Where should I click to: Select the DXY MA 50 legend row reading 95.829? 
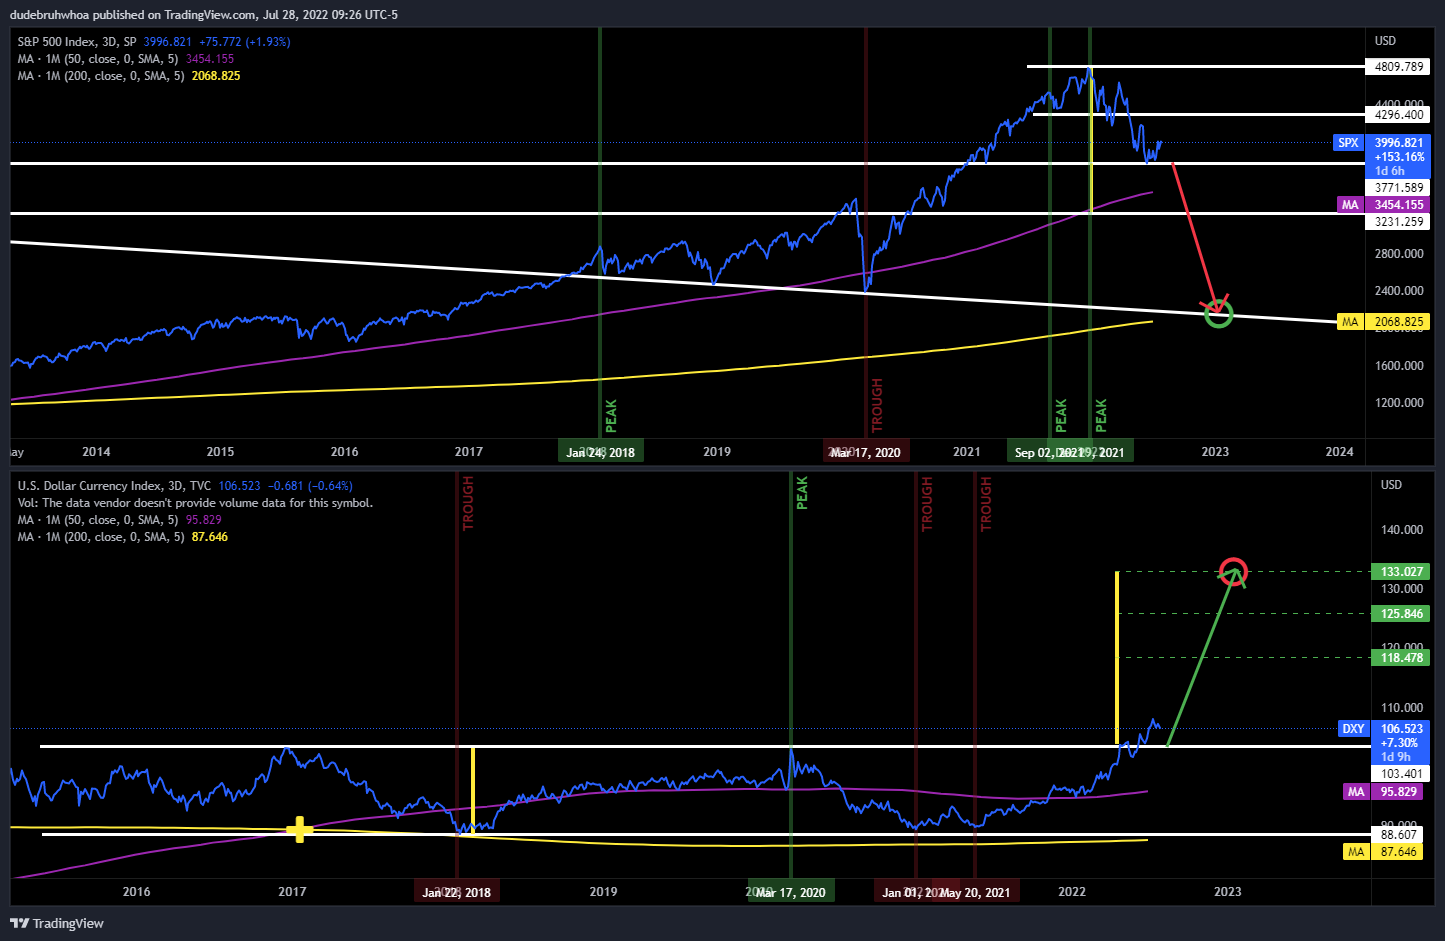pos(119,520)
